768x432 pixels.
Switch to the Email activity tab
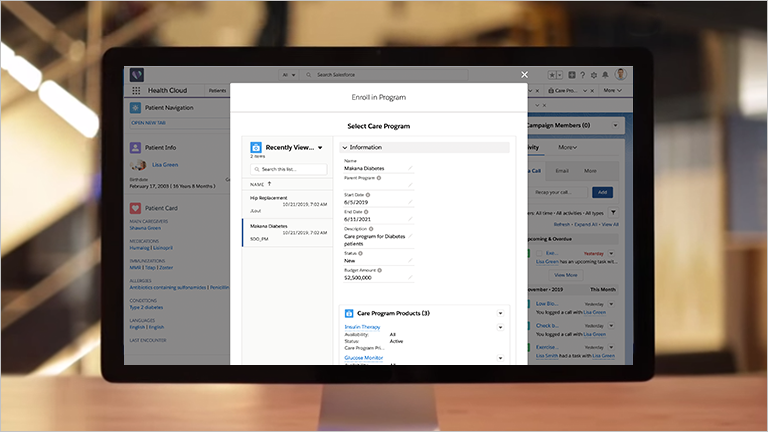[562, 171]
